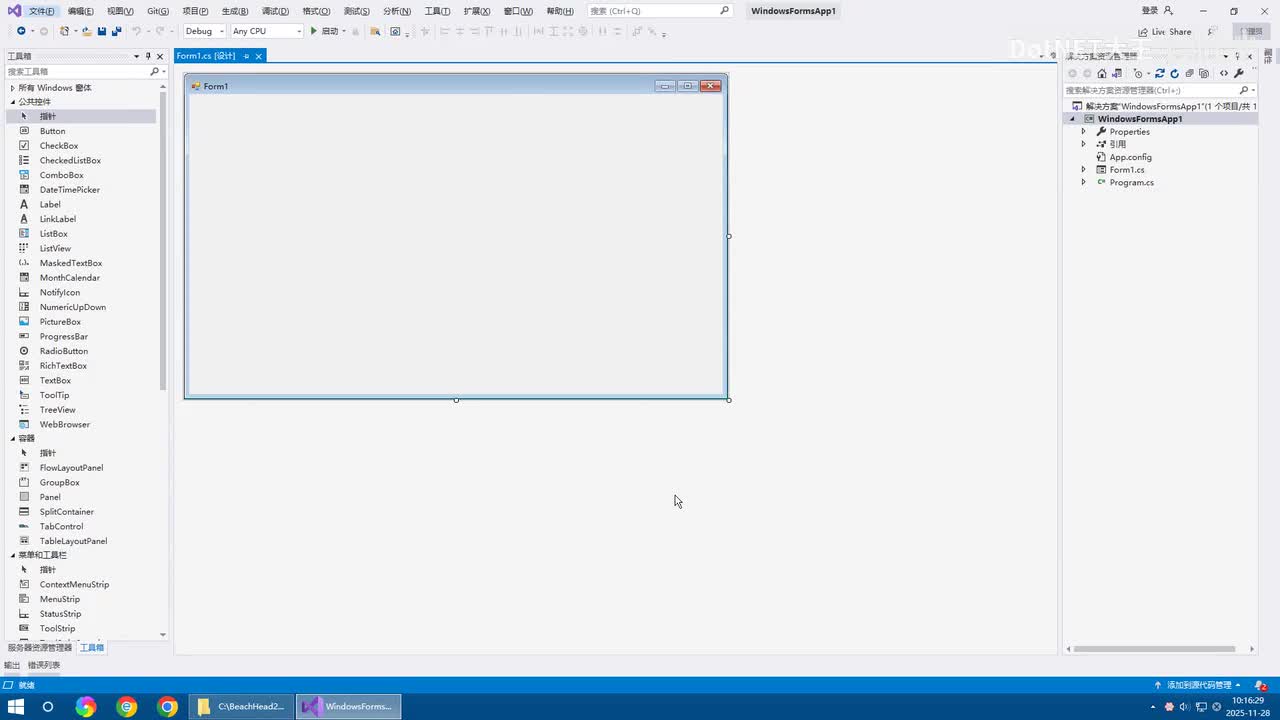Open the Any CPU platform dropdown
1280x720 pixels.
point(267,31)
